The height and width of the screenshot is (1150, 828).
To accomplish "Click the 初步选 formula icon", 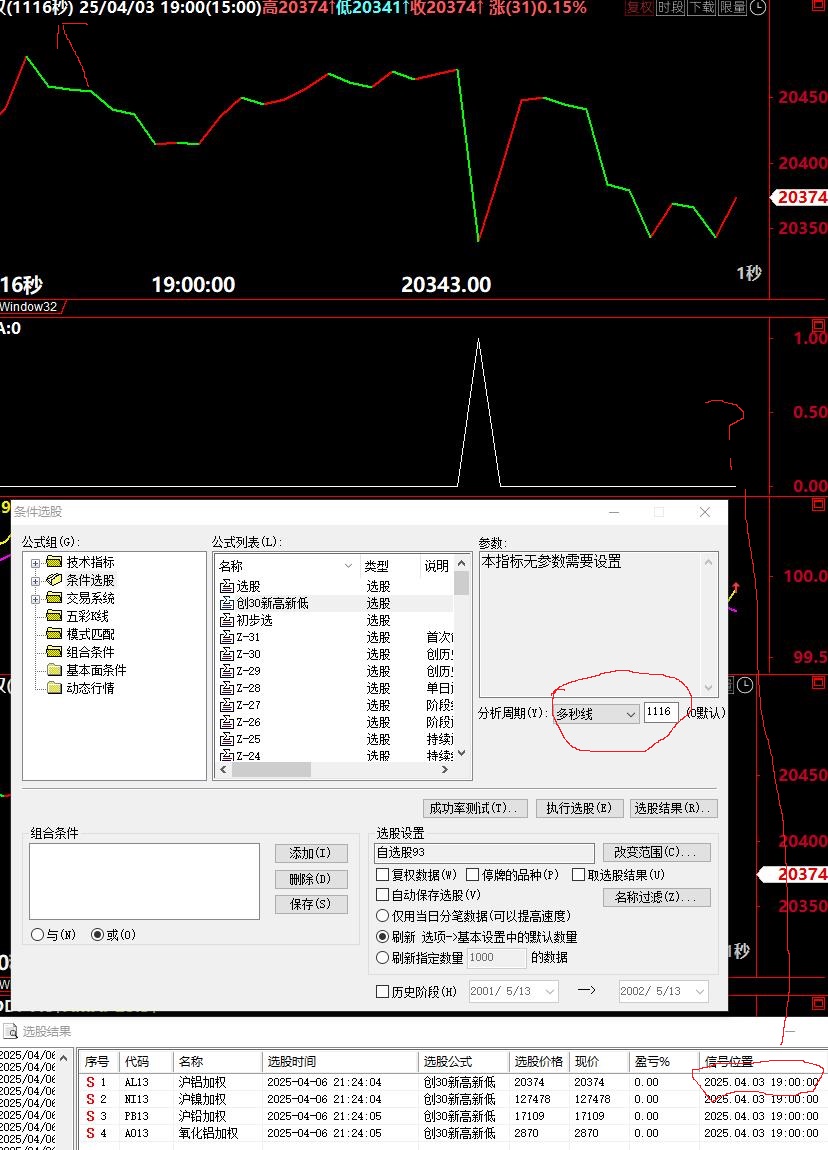I will [226, 620].
